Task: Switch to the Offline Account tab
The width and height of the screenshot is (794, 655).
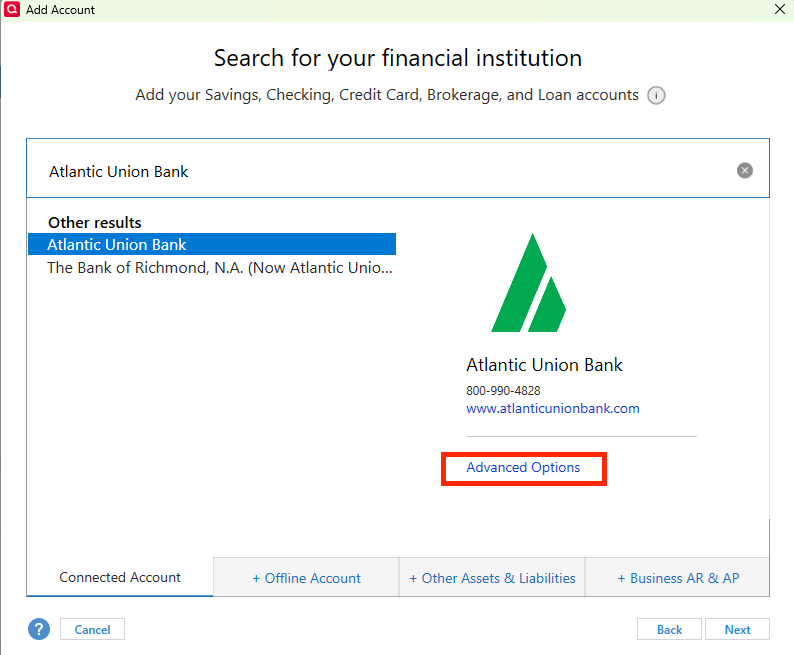Action: point(306,578)
